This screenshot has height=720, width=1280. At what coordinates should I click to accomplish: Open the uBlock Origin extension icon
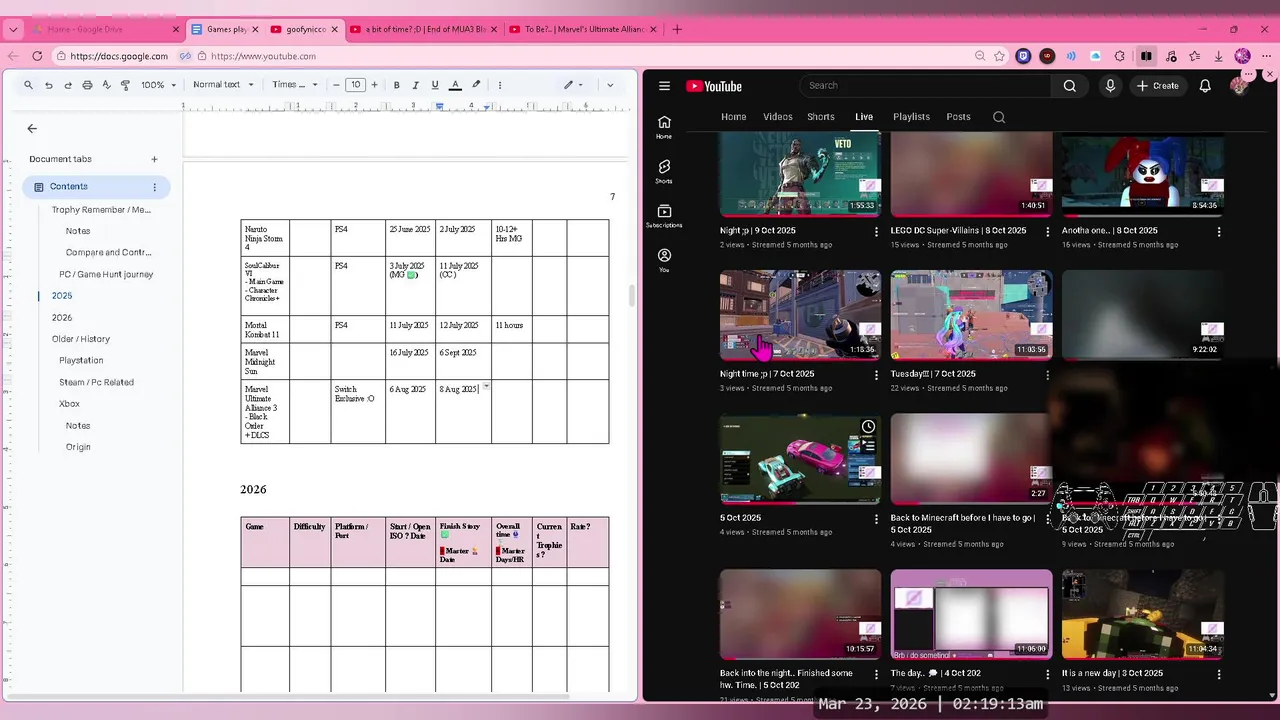click(x=1047, y=56)
